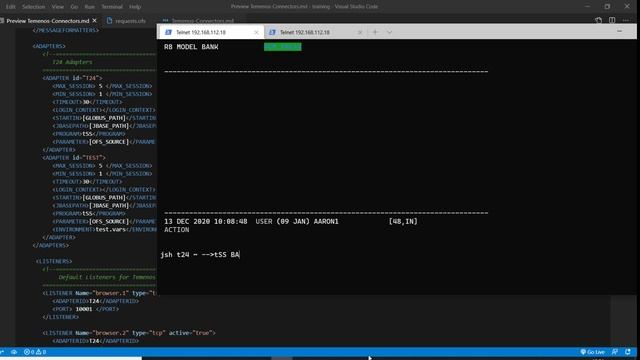Screen dimensions: 640x360
Task: Click the ENVIRONMENT test.vars line
Action: coord(104,229)
